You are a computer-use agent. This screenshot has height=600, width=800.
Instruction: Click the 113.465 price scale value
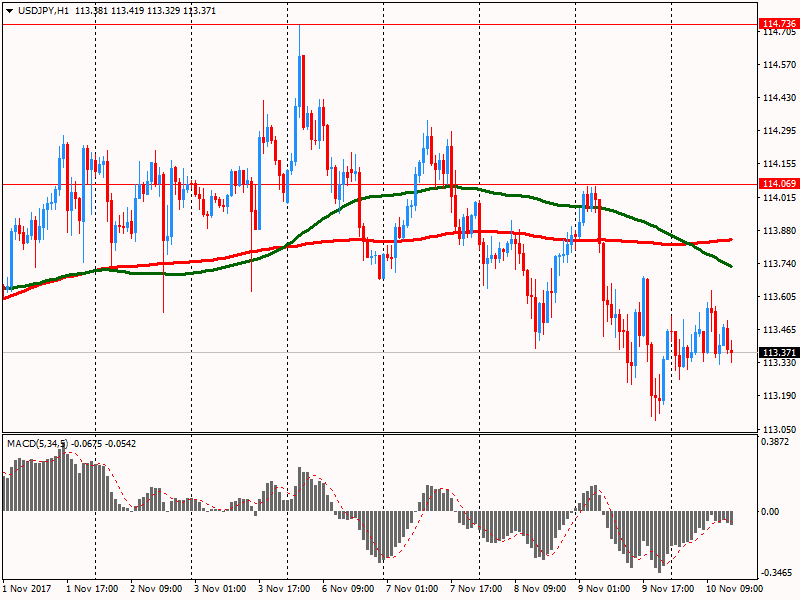(x=779, y=330)
